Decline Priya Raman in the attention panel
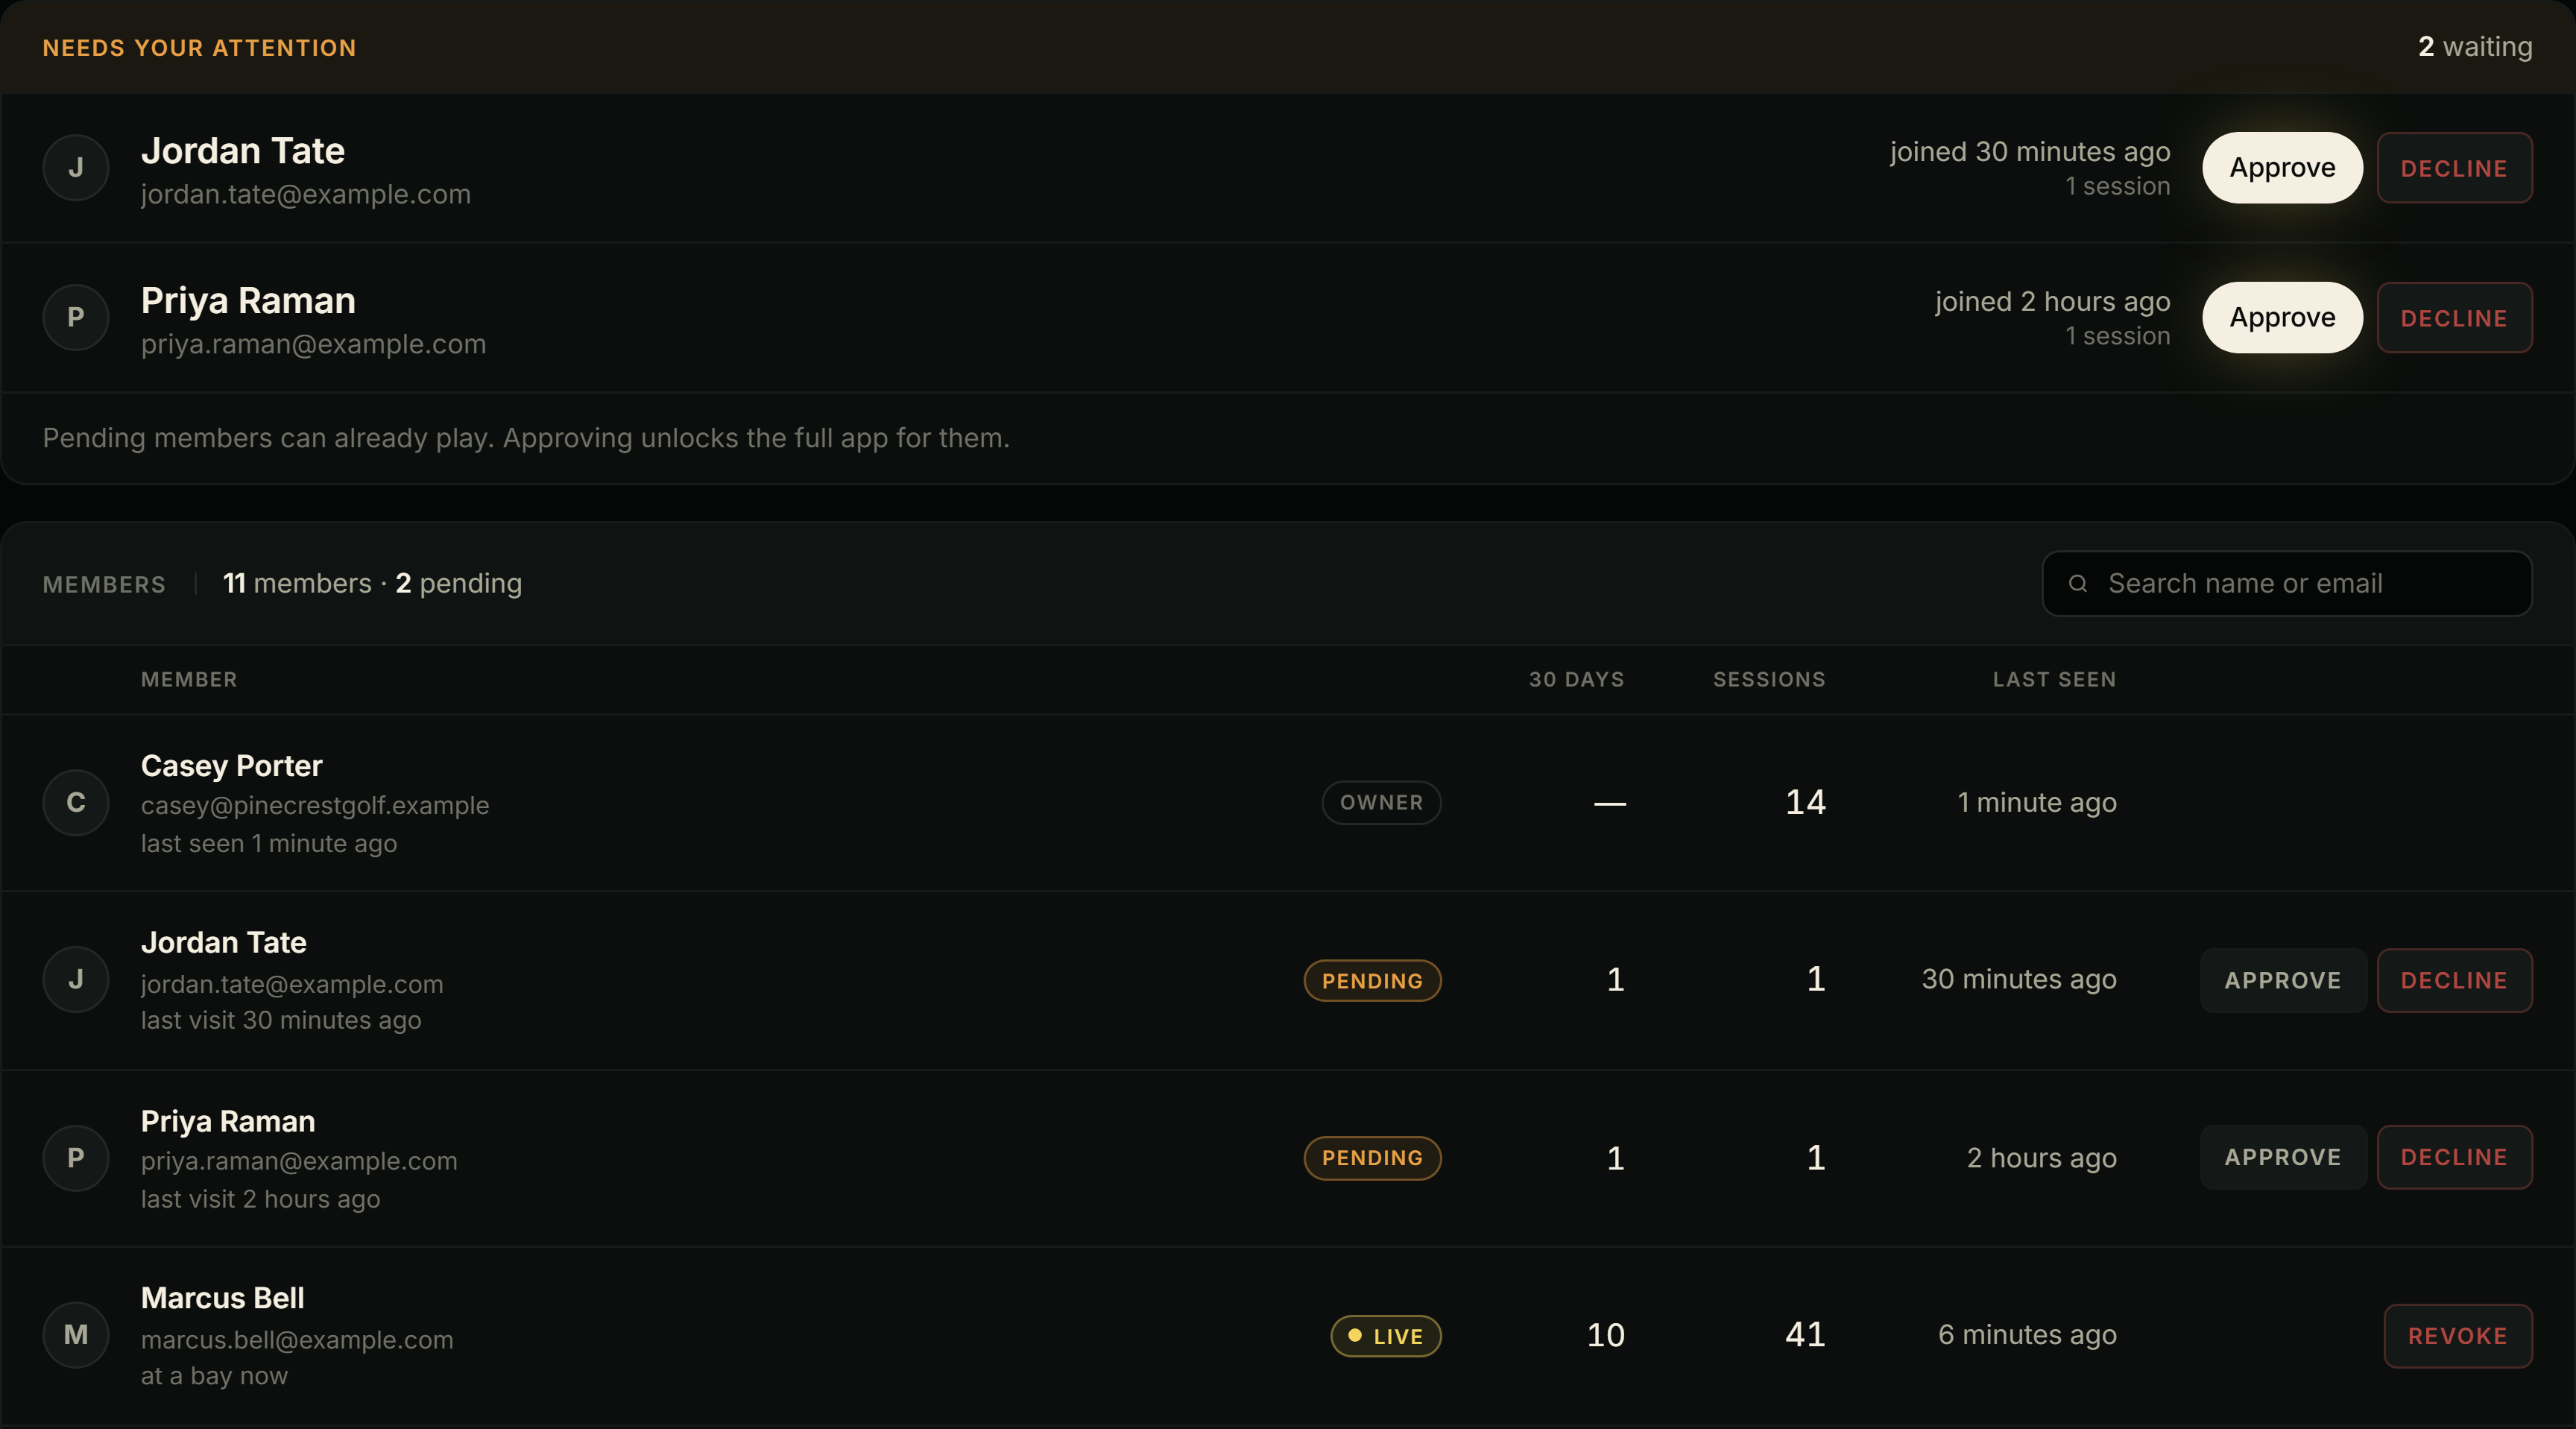2576x1429 pixels. point(2454,318)
